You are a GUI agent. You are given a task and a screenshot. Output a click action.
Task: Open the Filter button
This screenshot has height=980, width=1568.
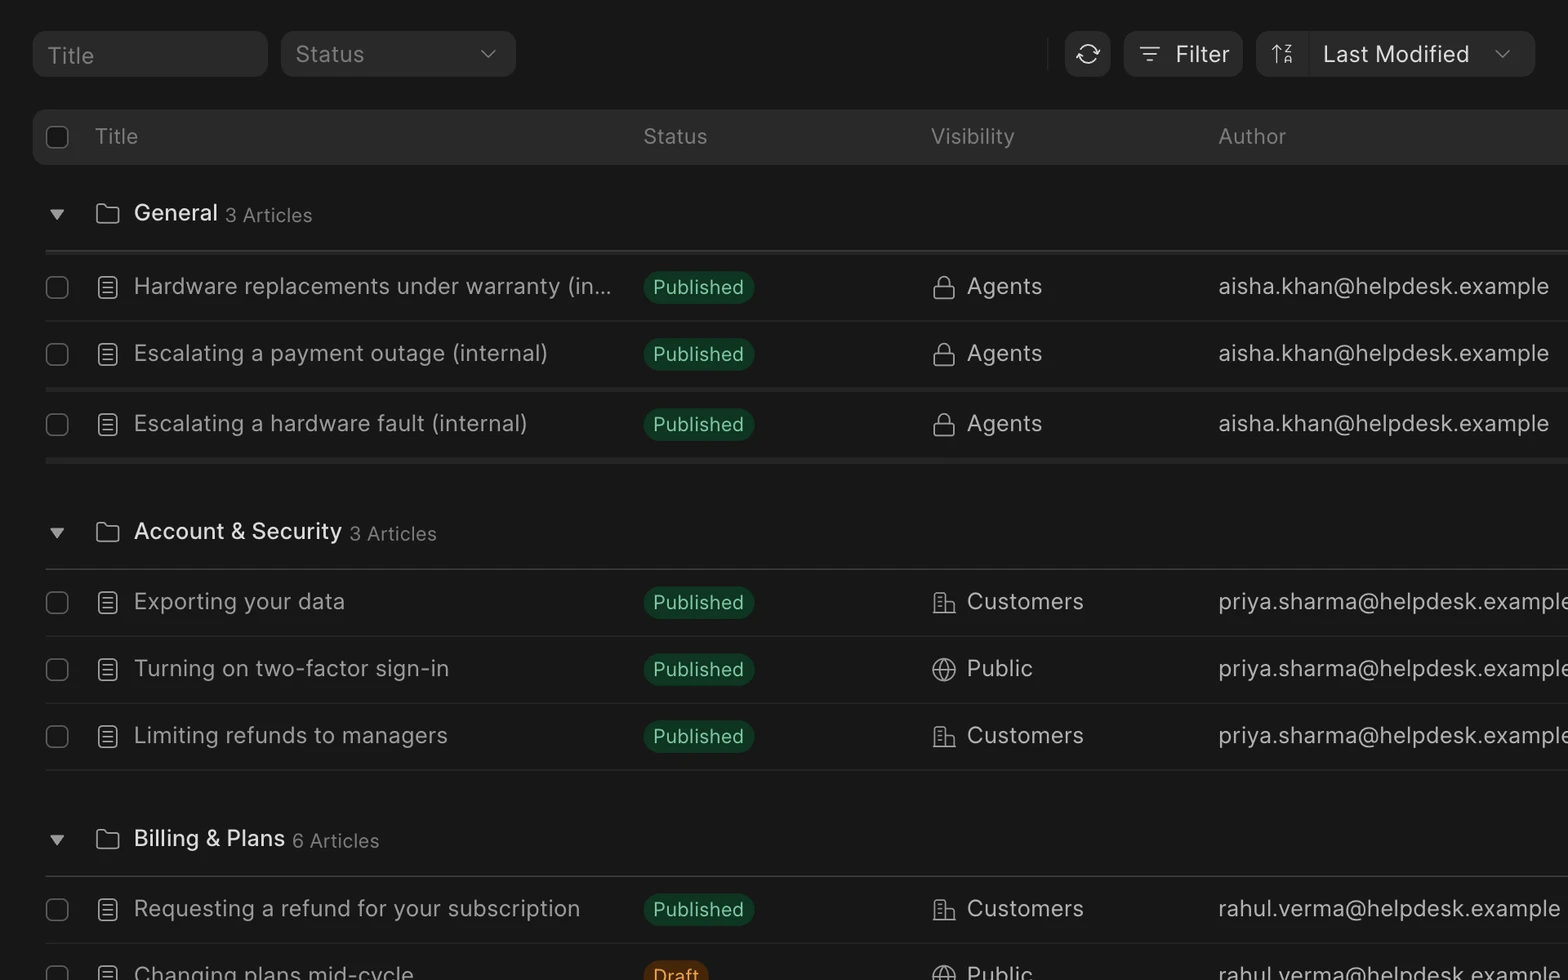[x=1183, y=54]
